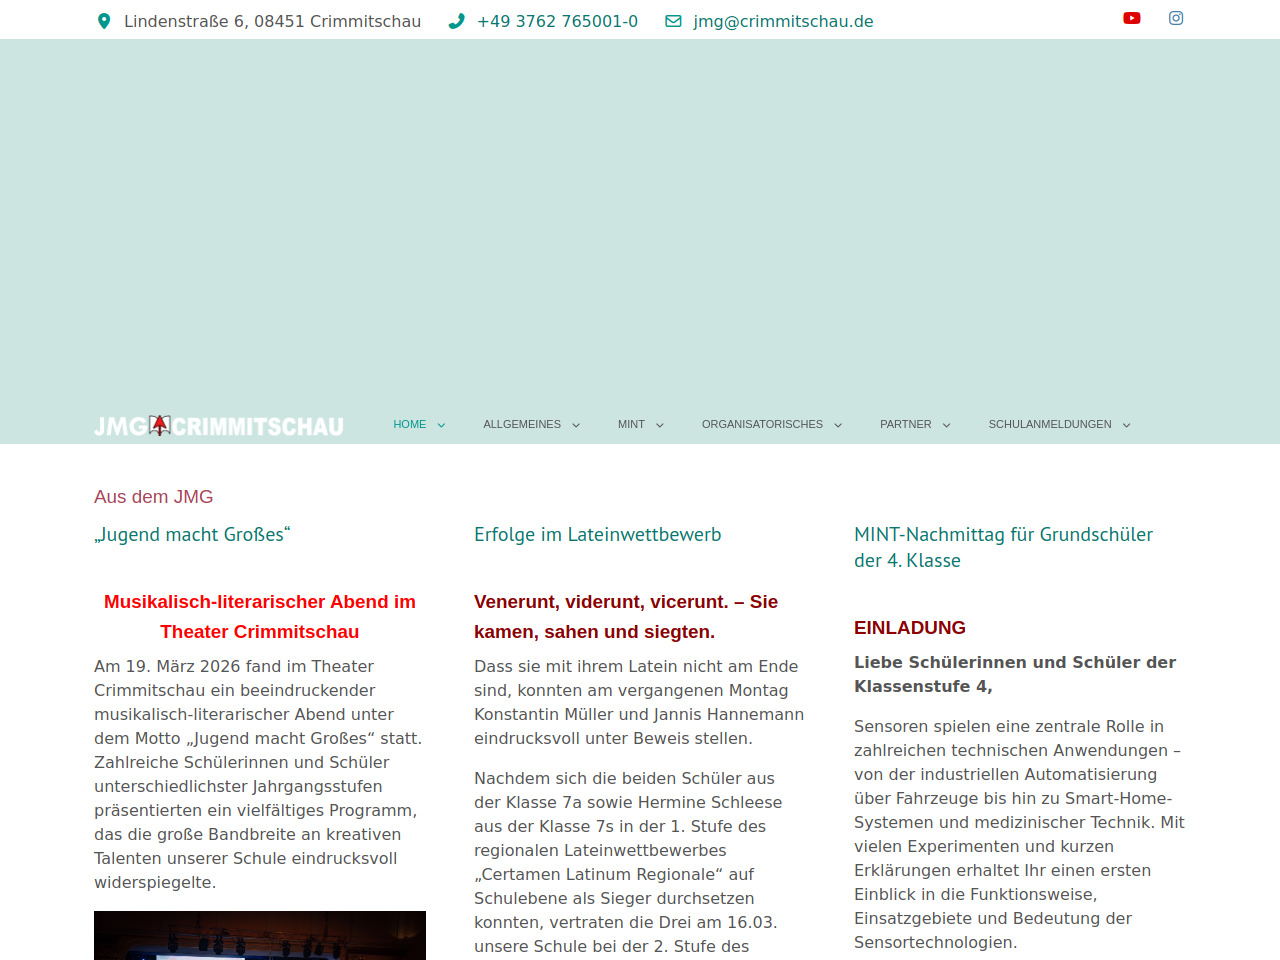The width and height of the screenshot is (1280, 960).
Task: Click the JMG Crimmitschau logo
Action: coord(218,426)
